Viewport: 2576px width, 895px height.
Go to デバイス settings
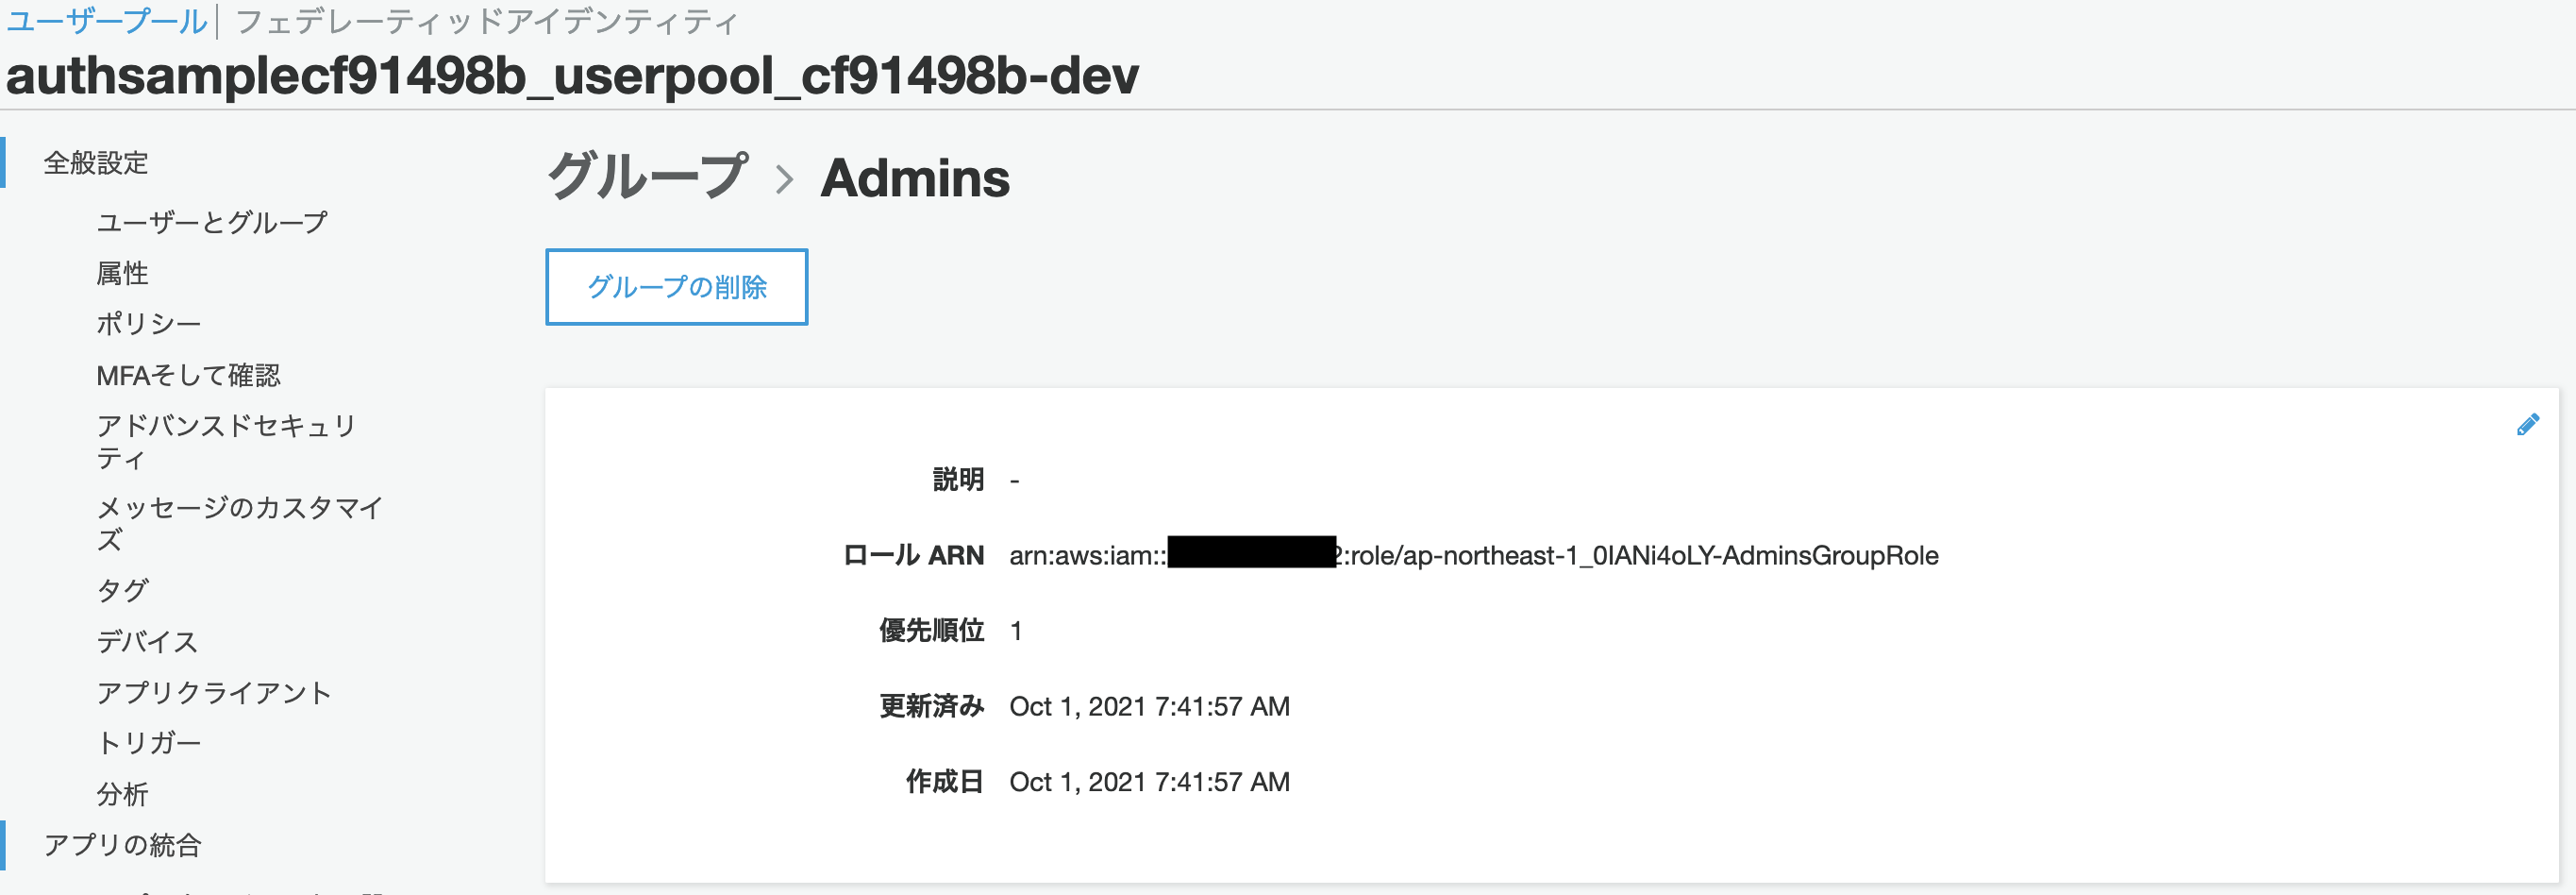point(147,641)
